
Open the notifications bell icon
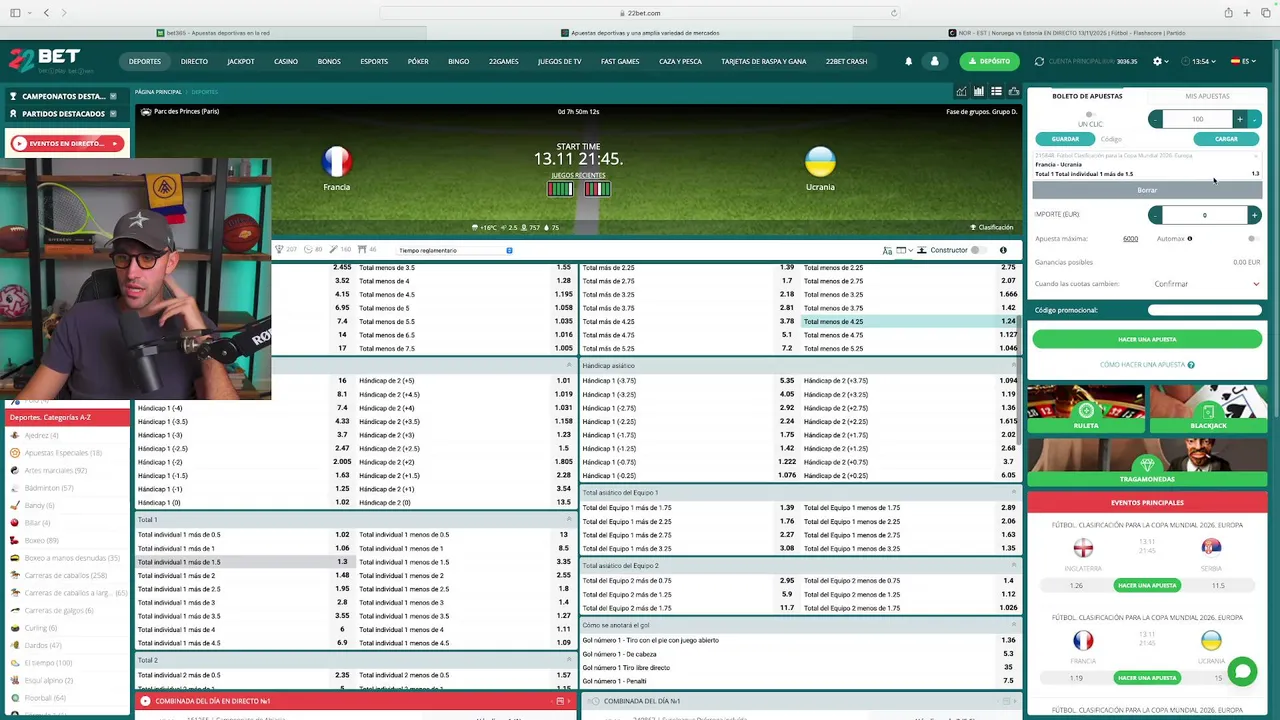909,61
